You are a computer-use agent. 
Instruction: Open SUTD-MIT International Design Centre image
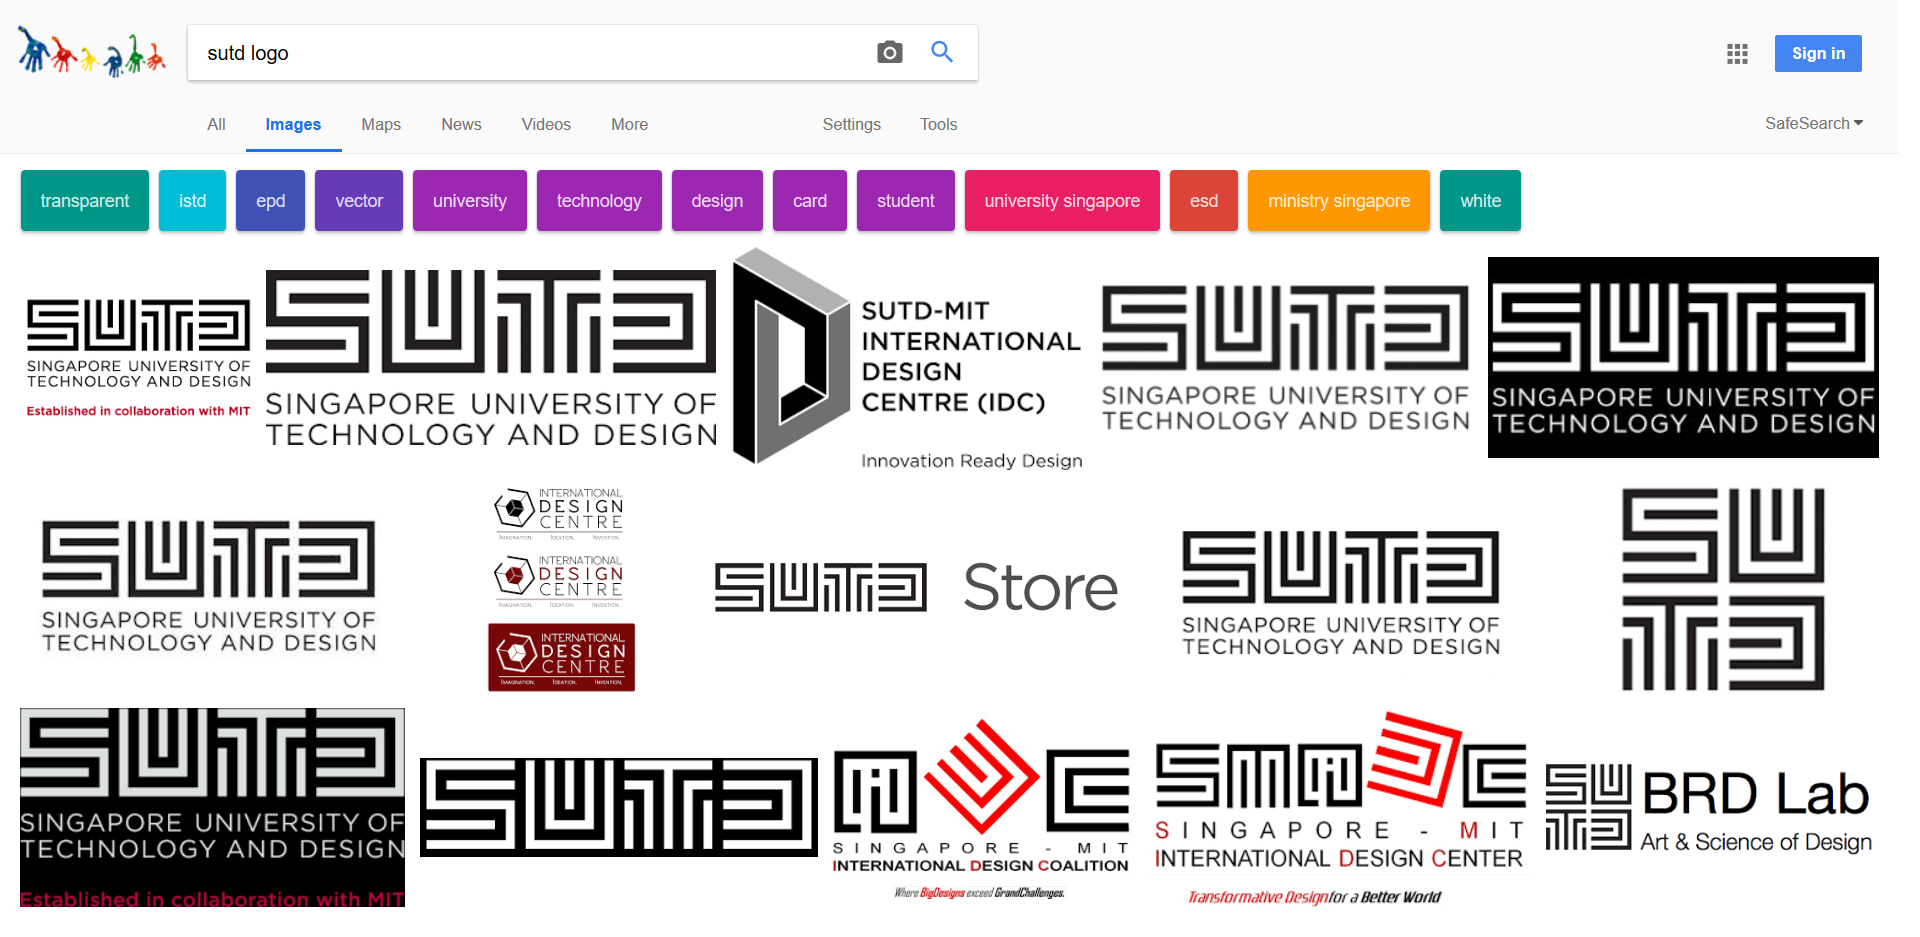pyautogui.click(x=908, y=357)
